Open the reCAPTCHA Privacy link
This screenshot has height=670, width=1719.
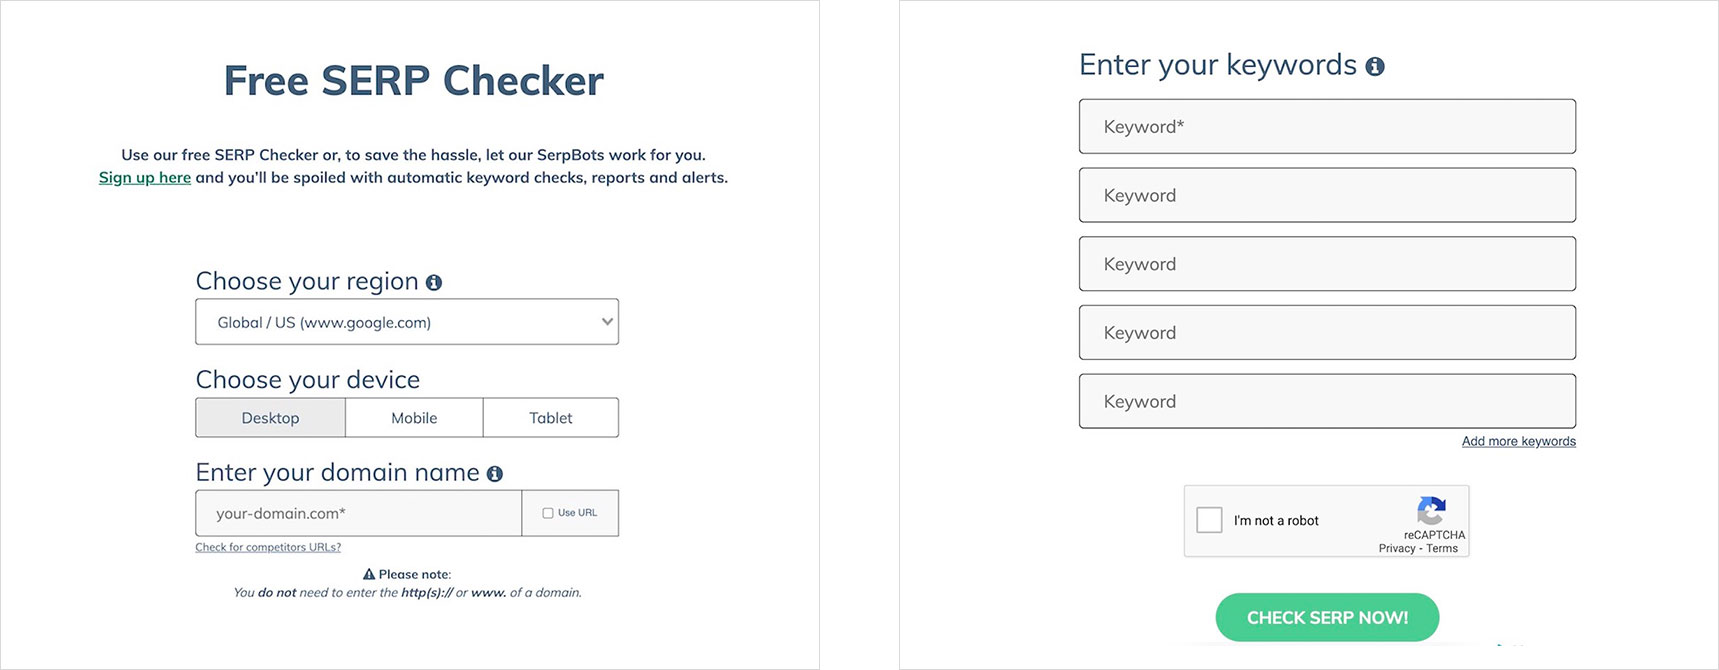[x=1397, y=548]
